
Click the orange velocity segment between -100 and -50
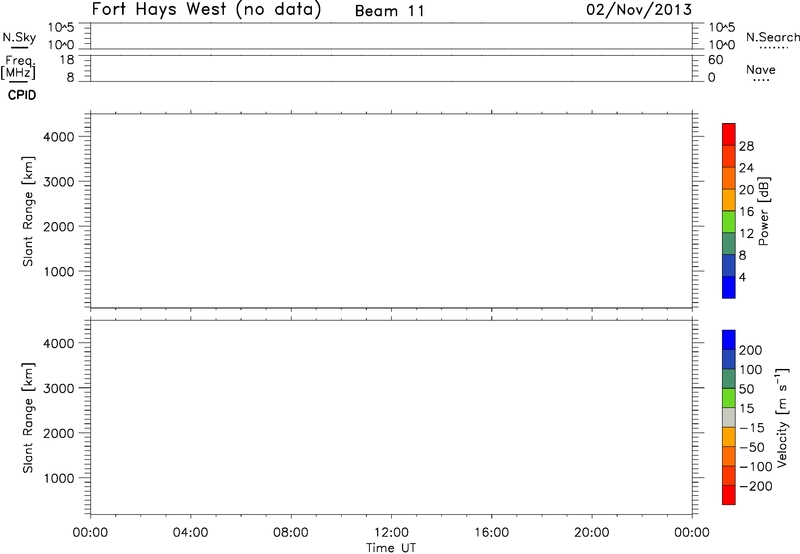tap(729, 457)
